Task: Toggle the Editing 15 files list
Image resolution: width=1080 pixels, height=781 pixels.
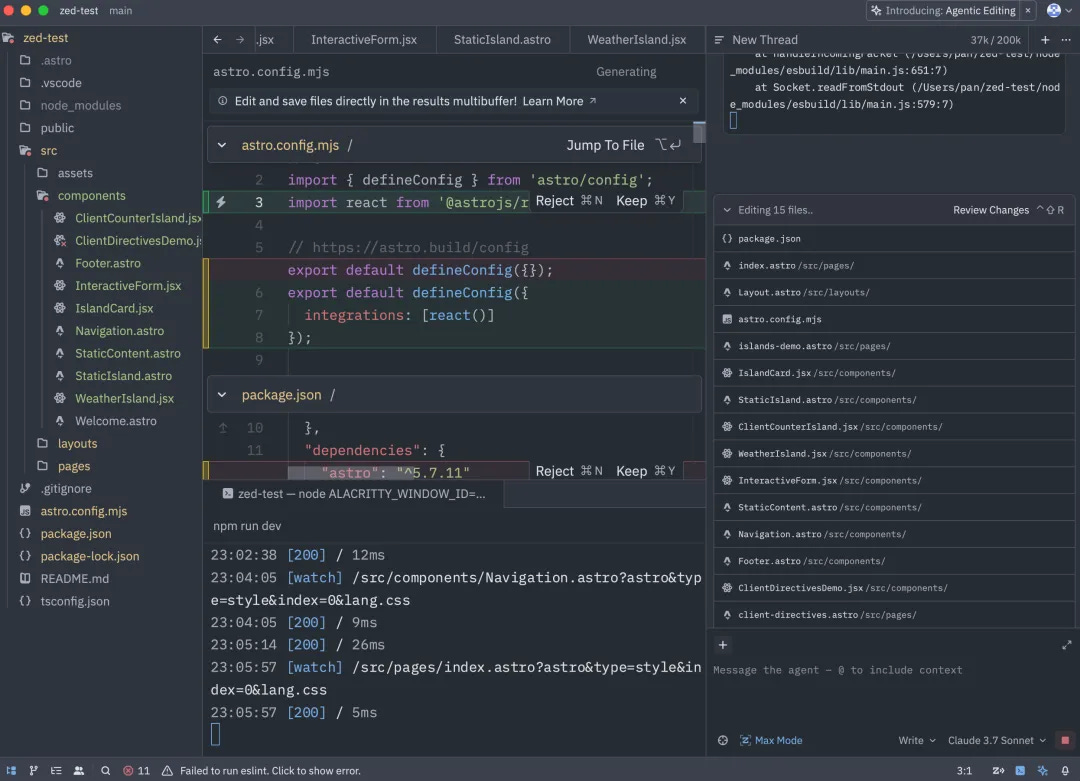Action: pos(727,210)
